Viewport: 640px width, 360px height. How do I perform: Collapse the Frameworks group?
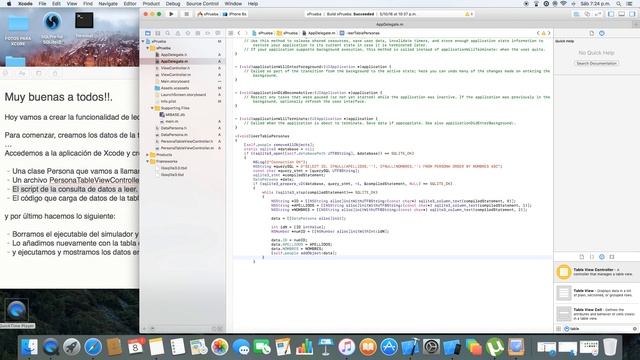[148, 161]
